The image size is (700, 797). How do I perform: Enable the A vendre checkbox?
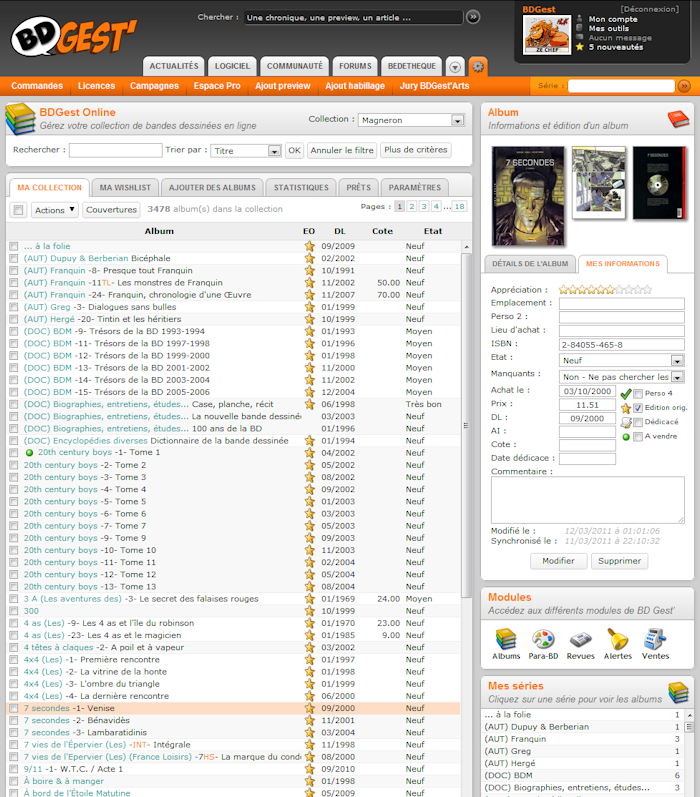coord(638,437)
